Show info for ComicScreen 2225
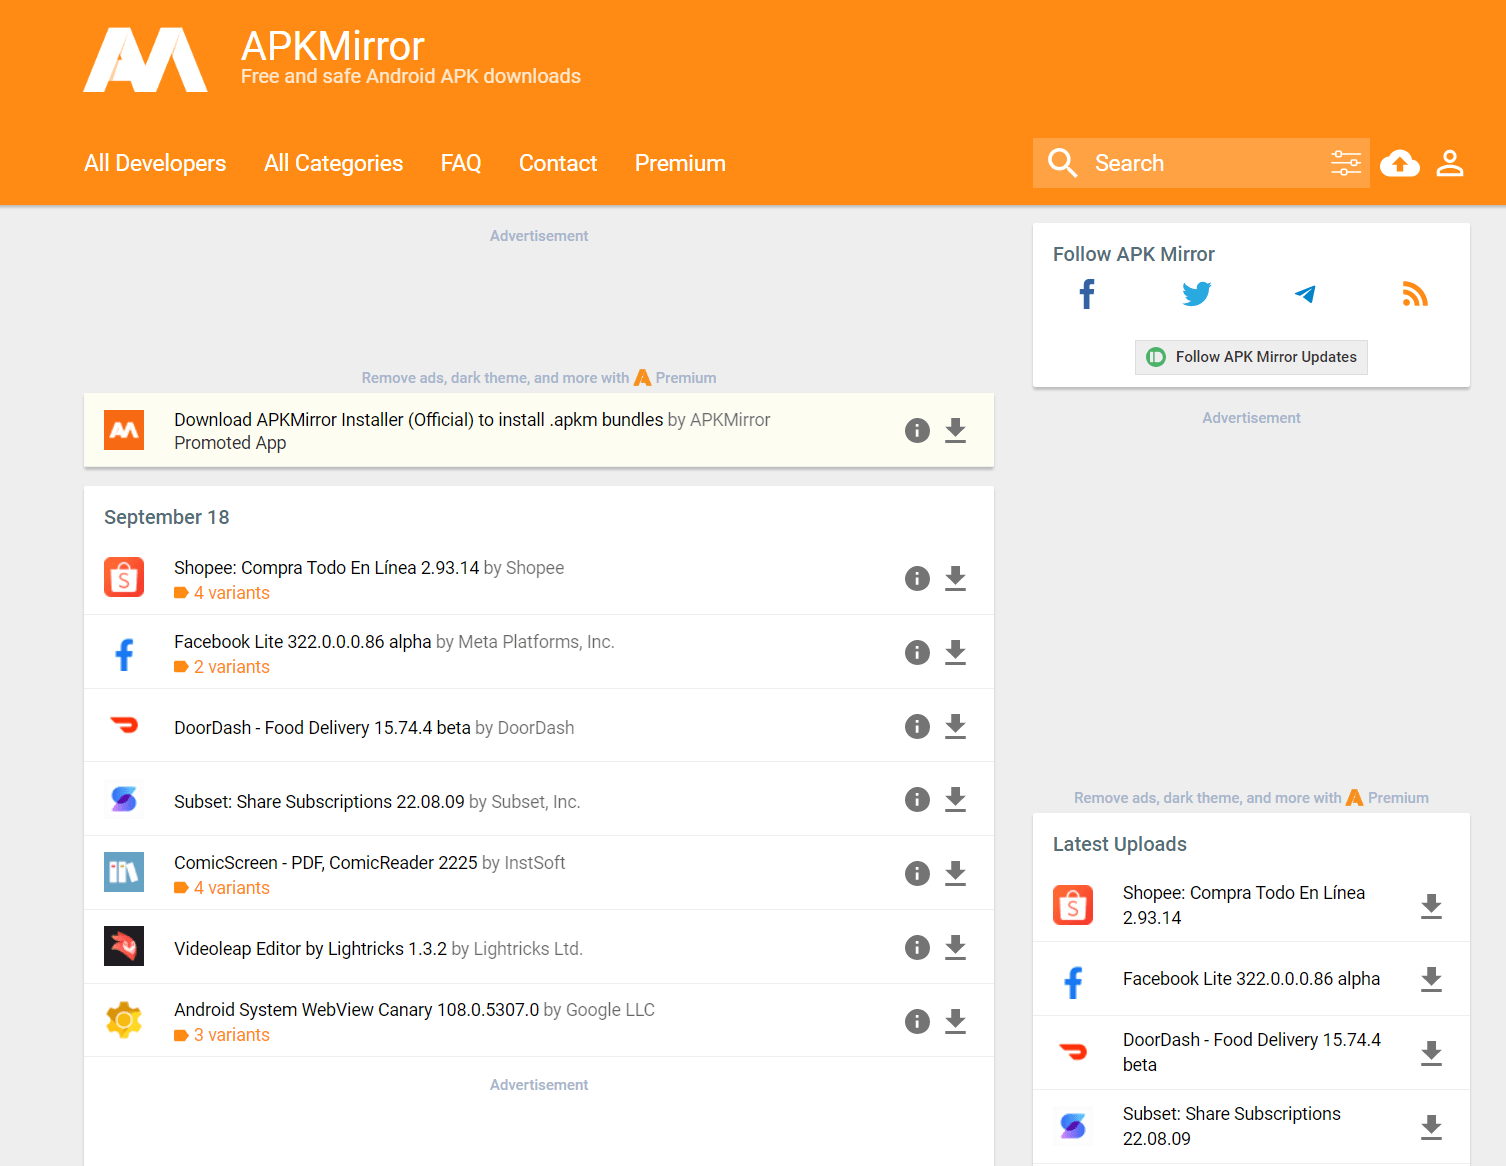This screenshot has width=1506, height=1166. (917, 873)
